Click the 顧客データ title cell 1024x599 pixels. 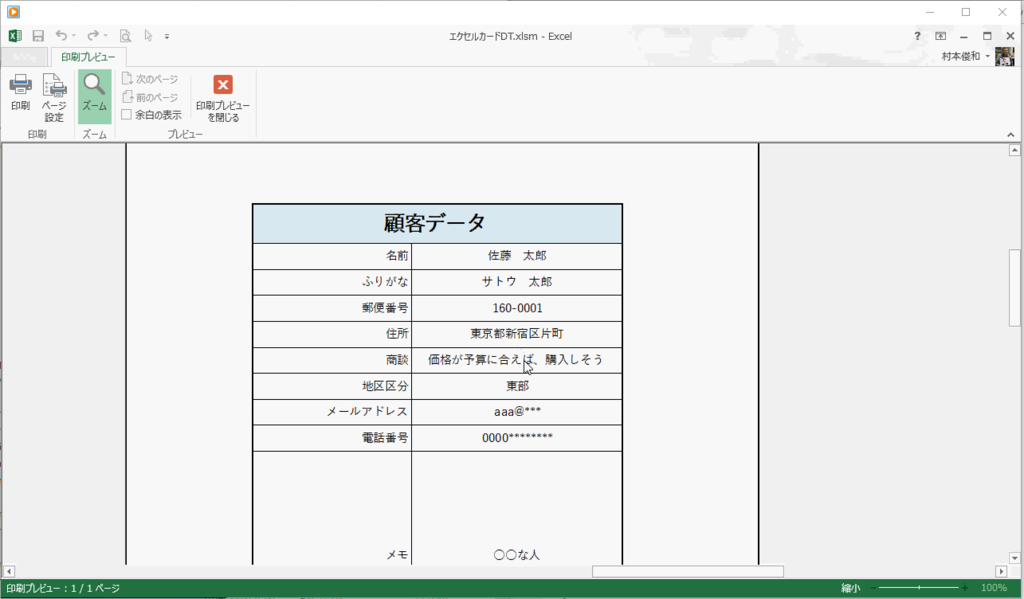(x=437, y=223)
